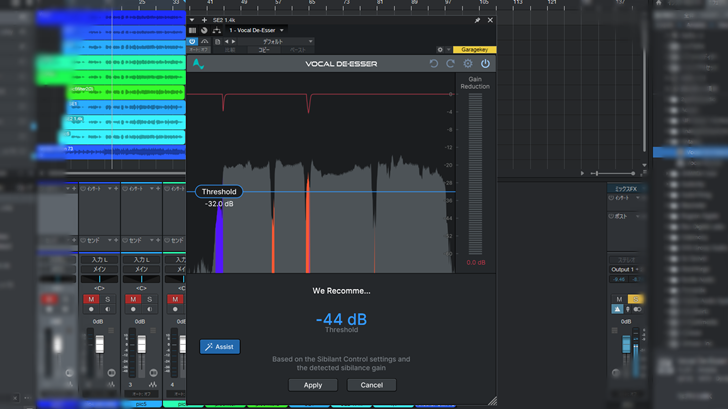
Task: Unsolo the yellow S on main output
Action: 635,299
